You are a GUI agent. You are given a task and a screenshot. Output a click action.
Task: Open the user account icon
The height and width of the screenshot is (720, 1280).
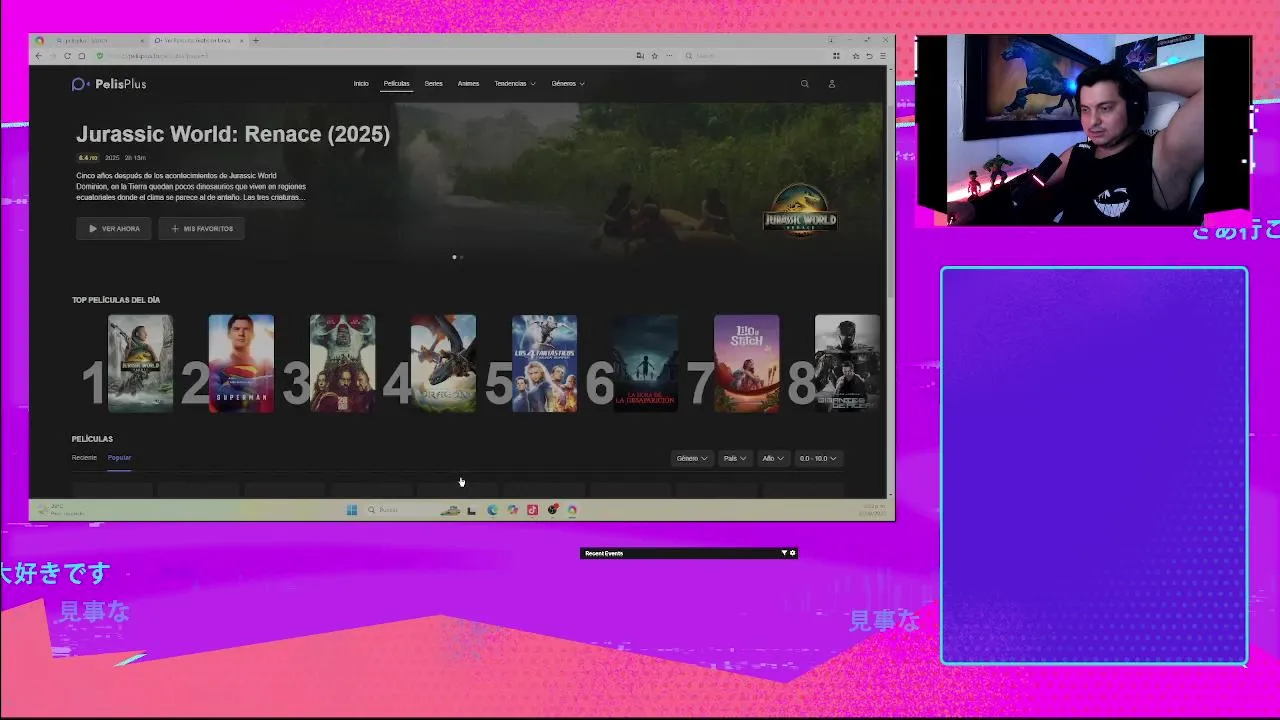click(831, 84)
